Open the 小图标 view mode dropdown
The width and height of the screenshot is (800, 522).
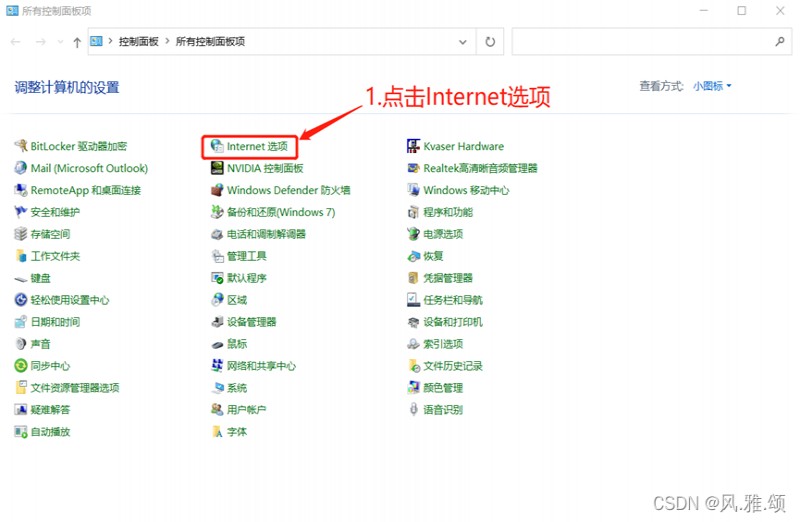click(712, 86)
